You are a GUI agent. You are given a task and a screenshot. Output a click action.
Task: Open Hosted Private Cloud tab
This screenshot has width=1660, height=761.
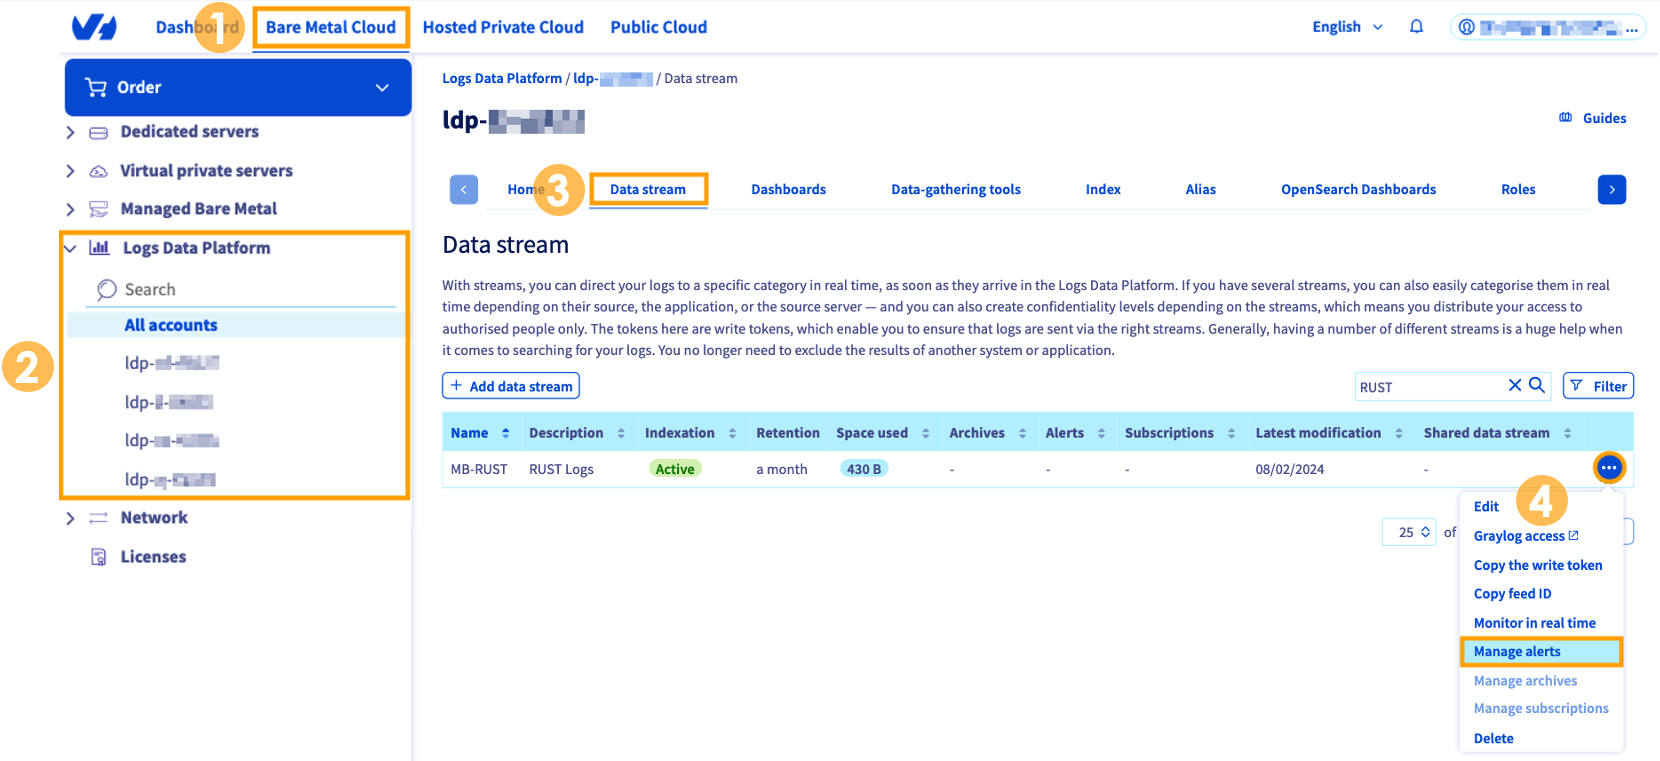(x=503, y=27)
